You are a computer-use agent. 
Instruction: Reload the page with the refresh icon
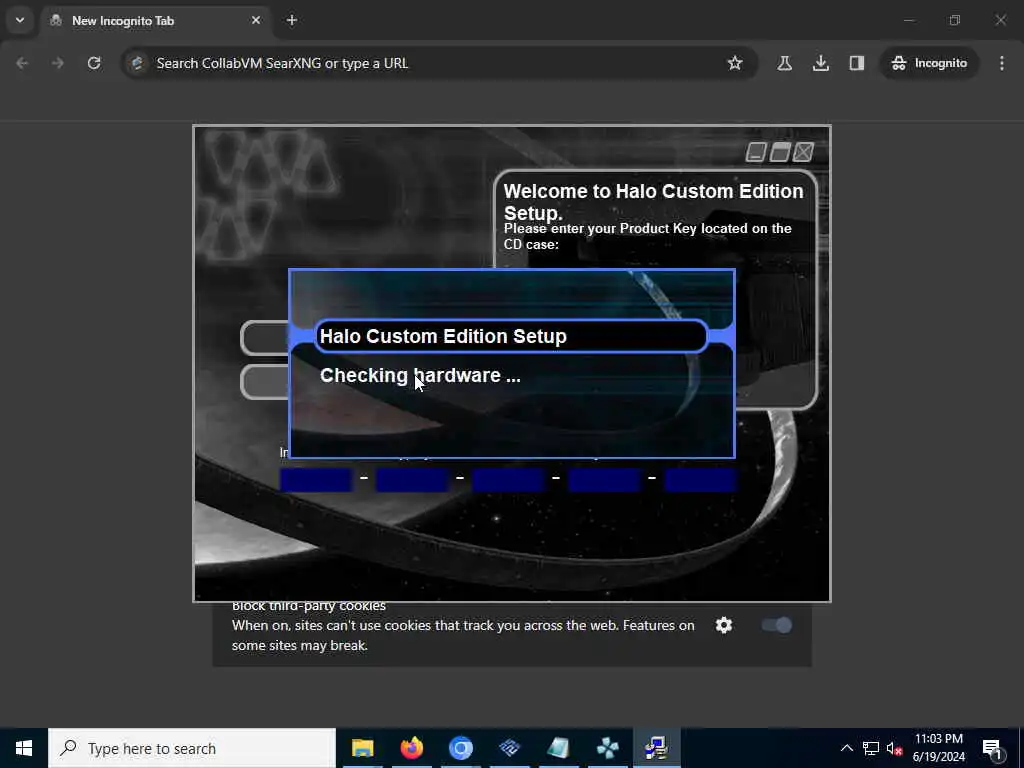[94, 63]
